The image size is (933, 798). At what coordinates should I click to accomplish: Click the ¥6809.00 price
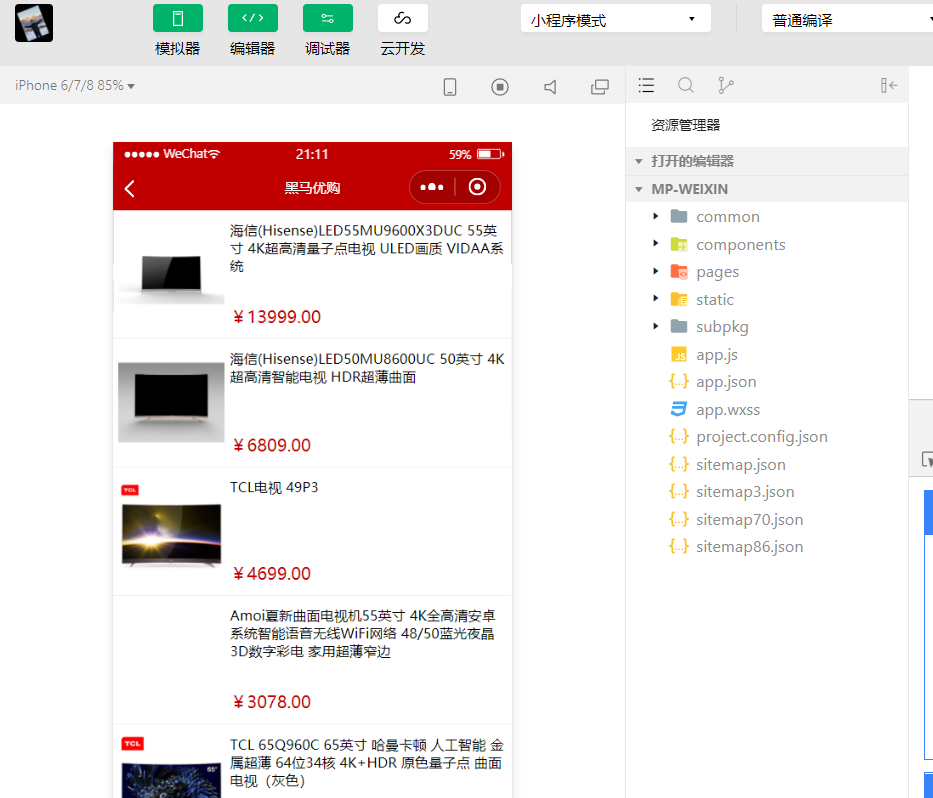pyautogui.click(x=272, y=445)
